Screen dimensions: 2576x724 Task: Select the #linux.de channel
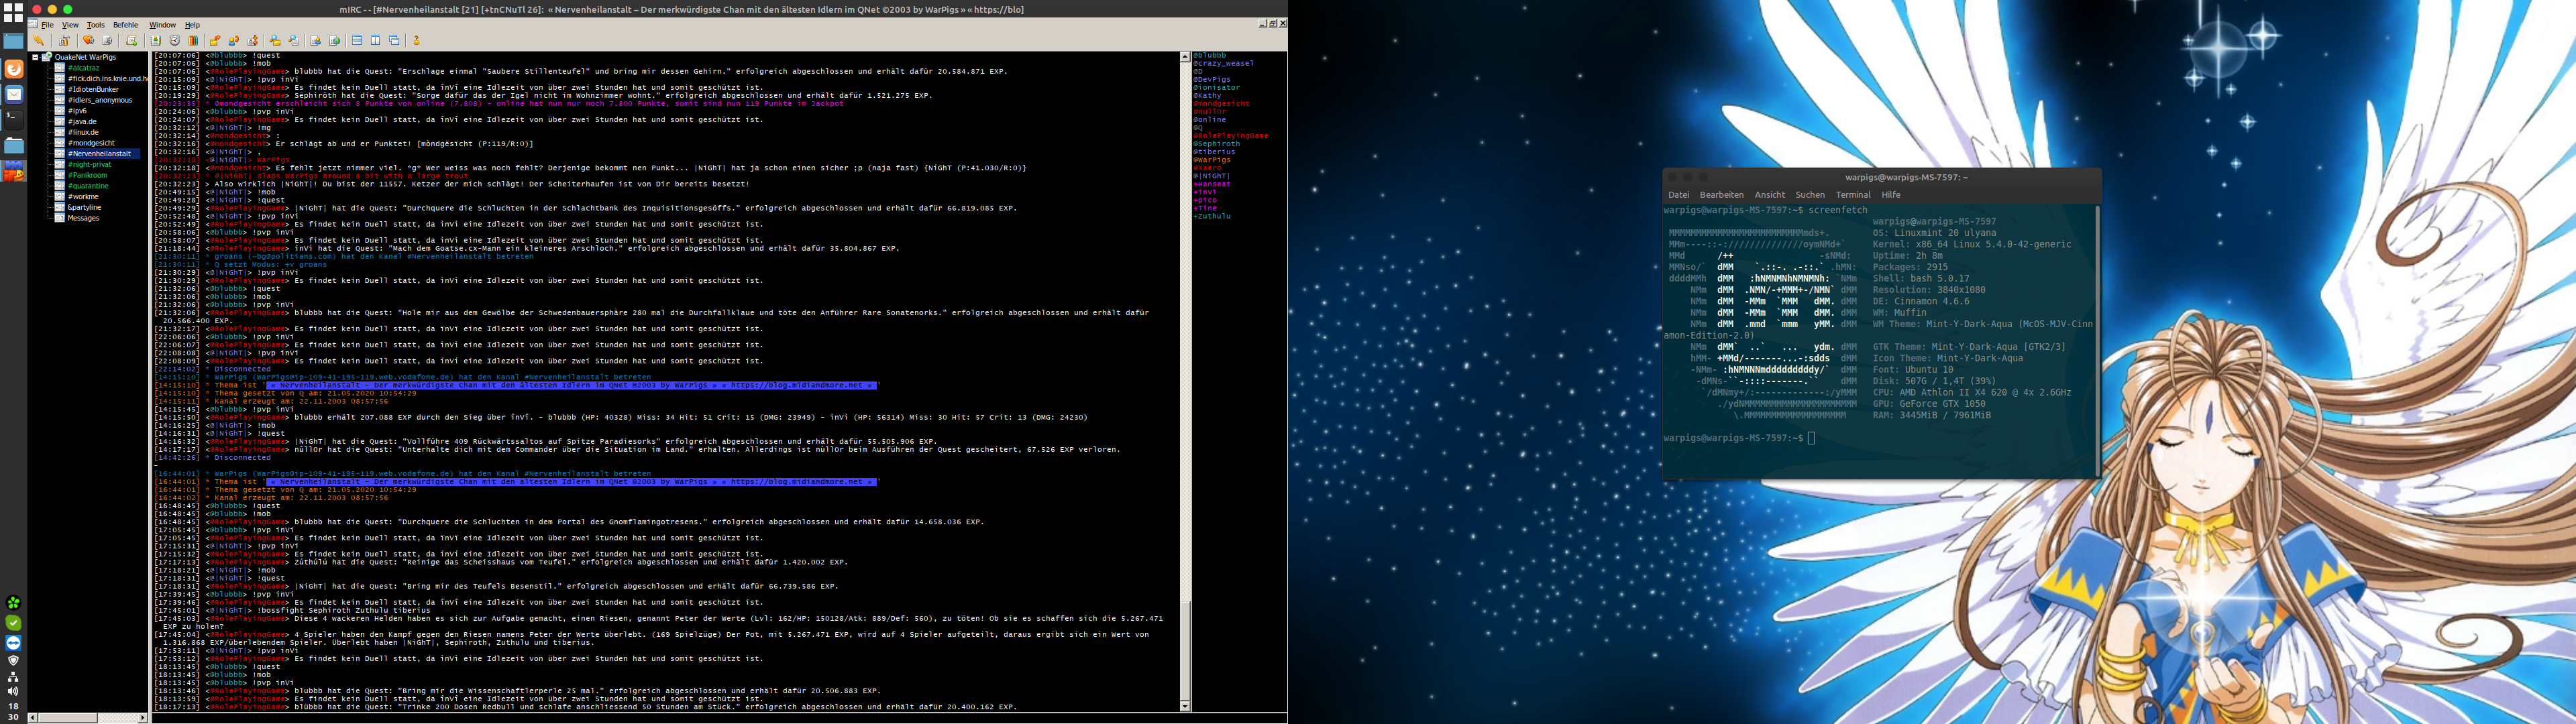pyautogui.click(x=83, y=132)
